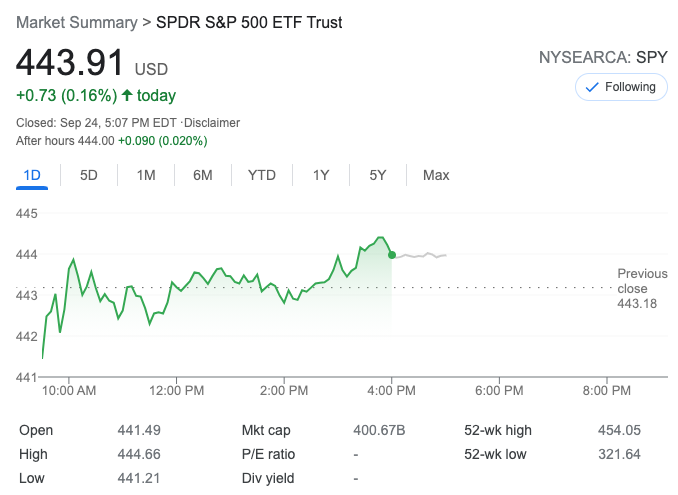Click the chart peak near 4:00 PM
Screen dimensions: 678x495
point(380,238)
